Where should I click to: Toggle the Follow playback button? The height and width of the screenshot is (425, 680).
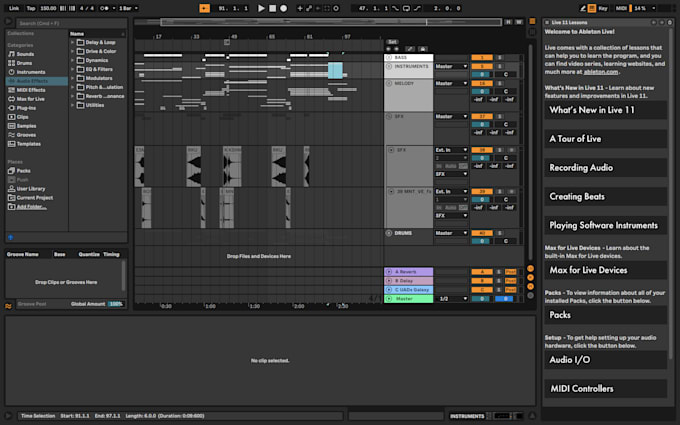tap(204, 8)
